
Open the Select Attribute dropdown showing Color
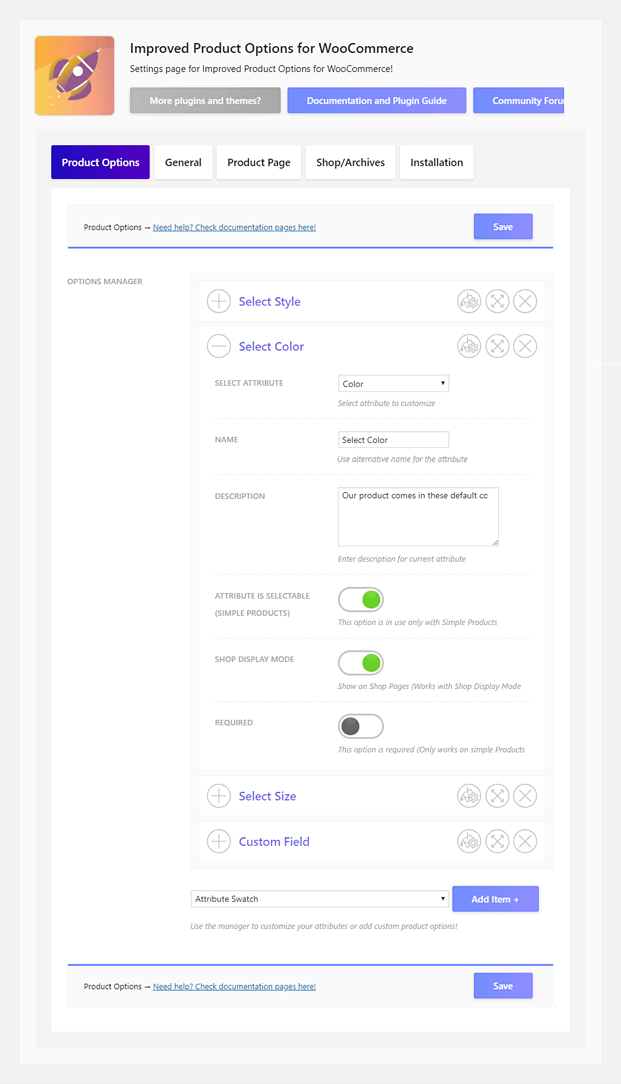pyautogui.click(x=393, y=383)
